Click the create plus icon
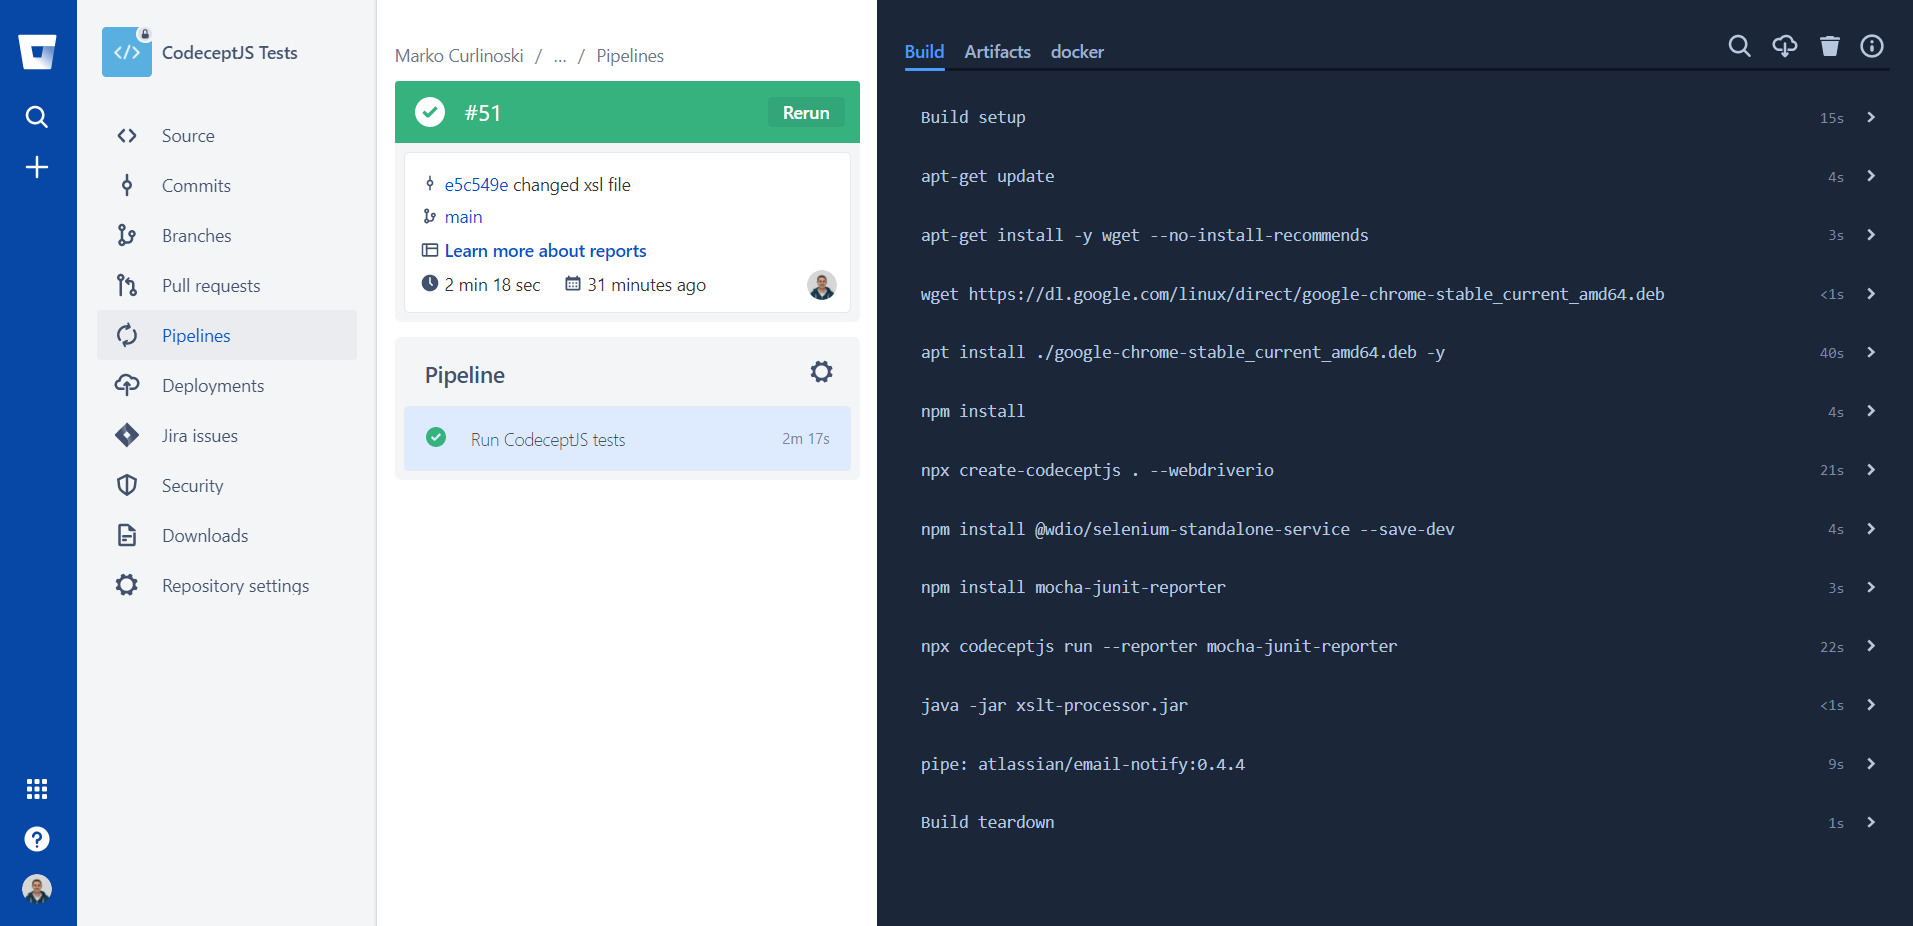Screen dimensions: 1913x926 tap(37, 167)
